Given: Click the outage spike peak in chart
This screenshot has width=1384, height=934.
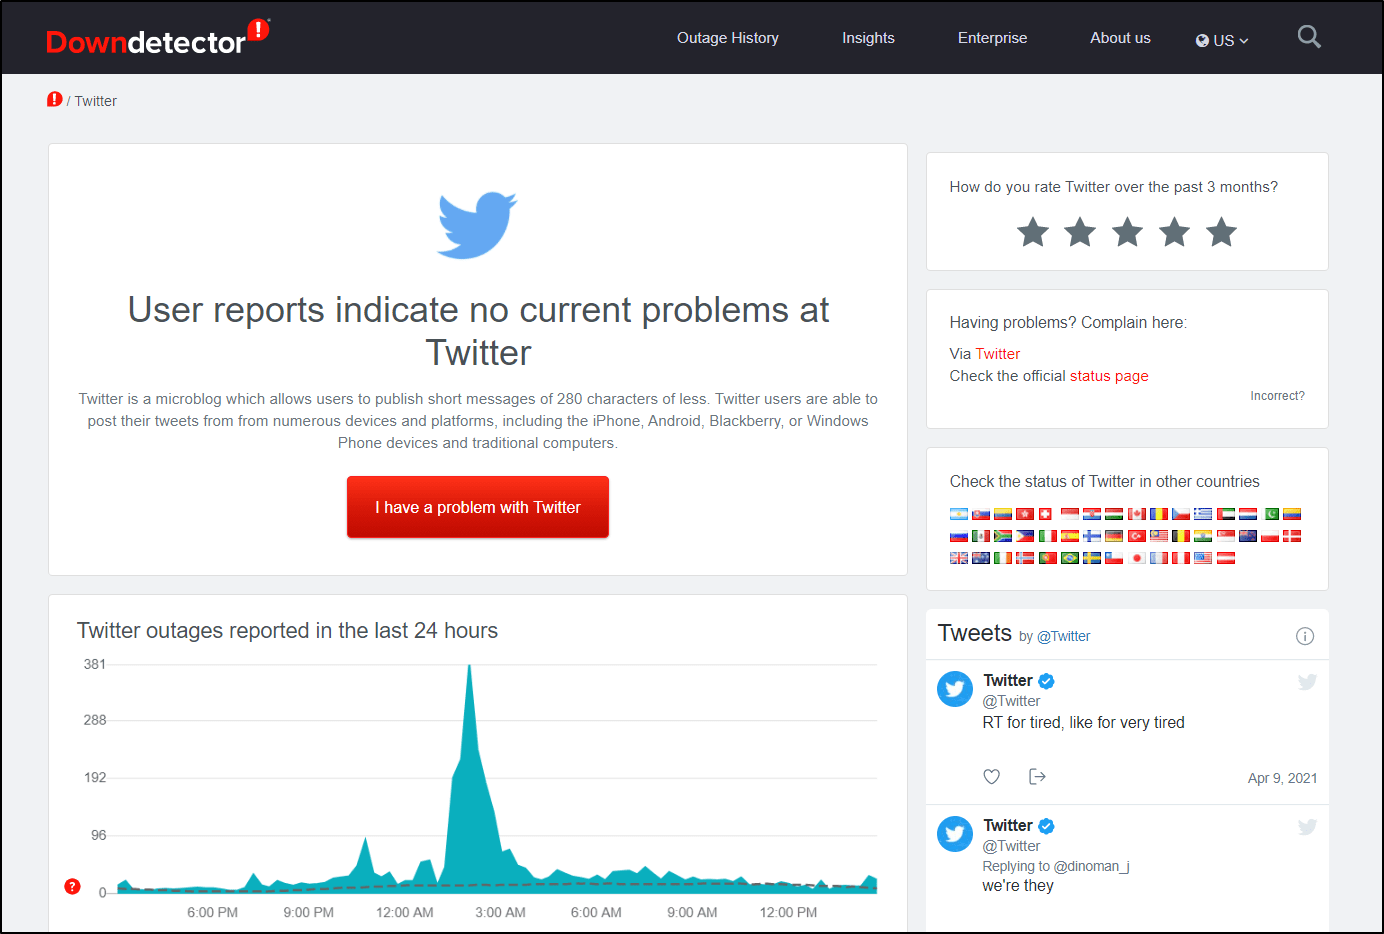Looking at the screenshot, I should [x=469, y=668].
